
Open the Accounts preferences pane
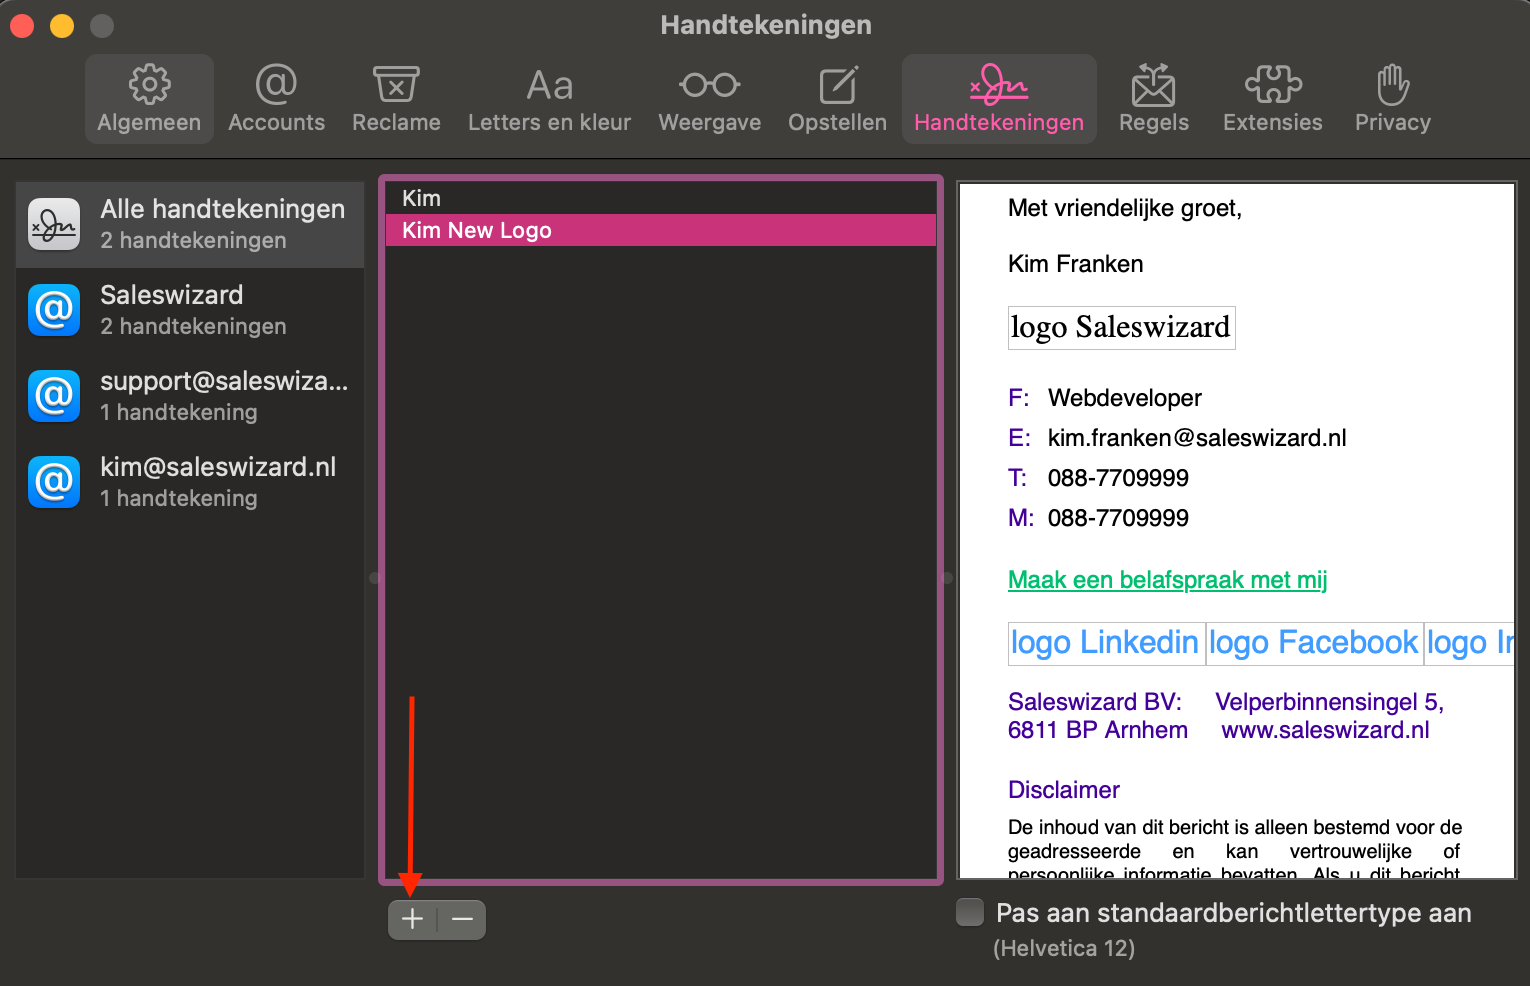click(276, 99)
